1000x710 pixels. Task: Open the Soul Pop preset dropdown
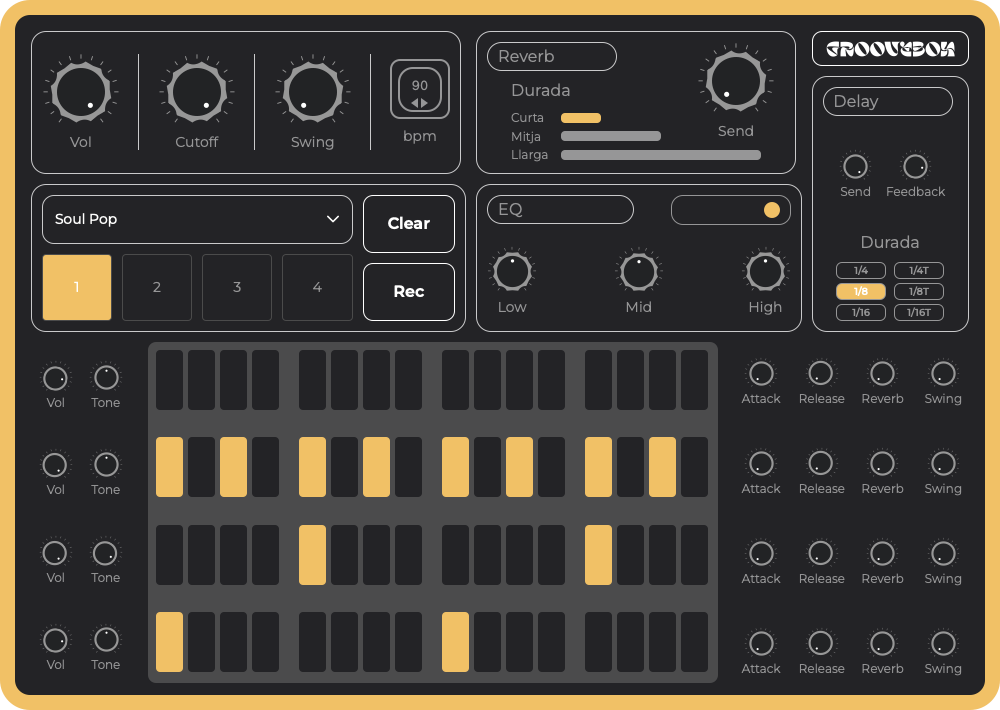click(197, 218)
